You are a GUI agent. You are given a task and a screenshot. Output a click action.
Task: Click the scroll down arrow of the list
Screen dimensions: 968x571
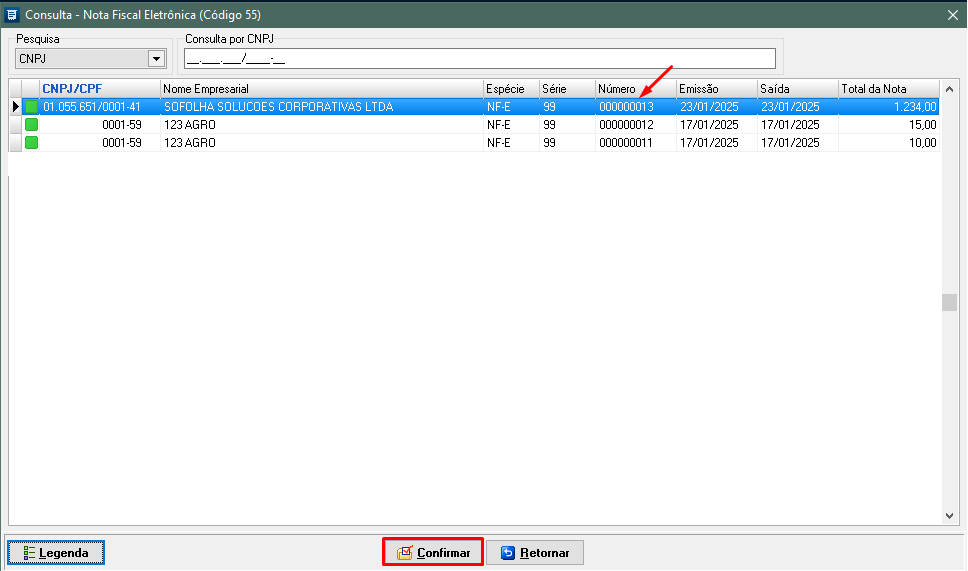pyautogui.click(x=950, y=516)
